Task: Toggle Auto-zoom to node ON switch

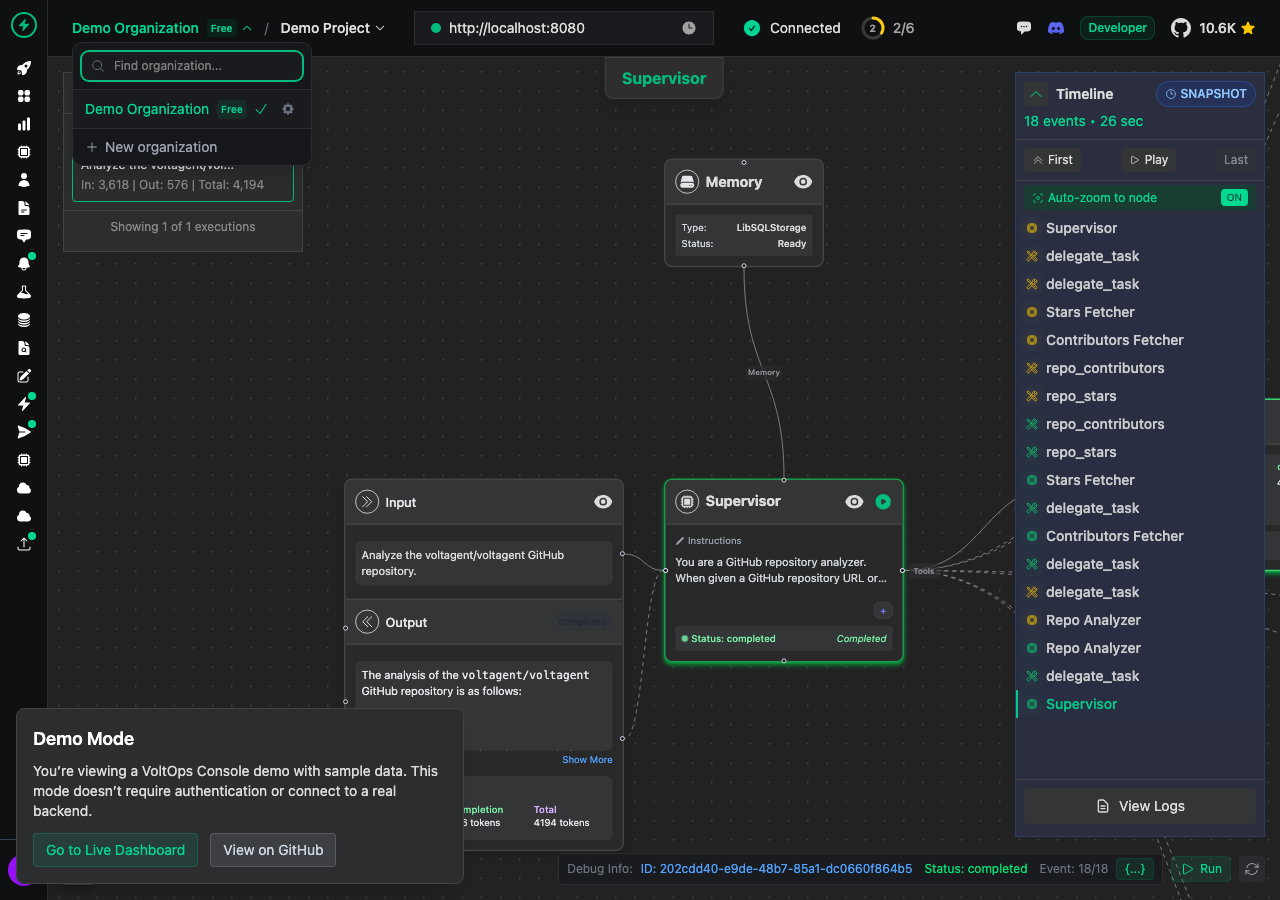Action: point(1235,198)
